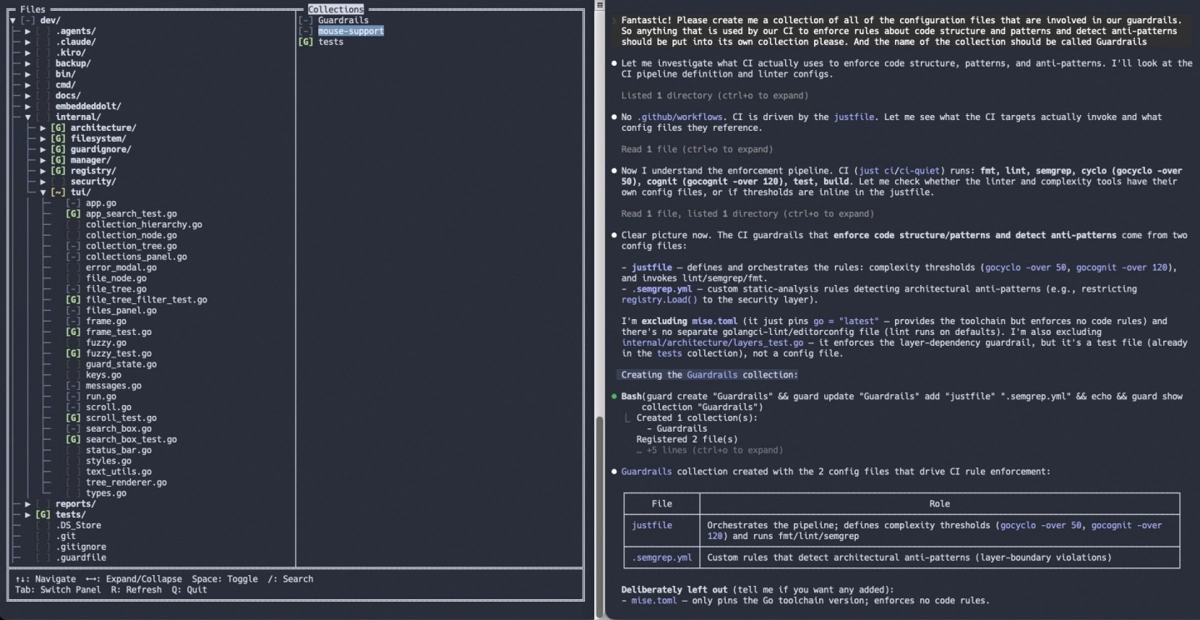Select the highlighted mouse-support collection

coord(351,31)
